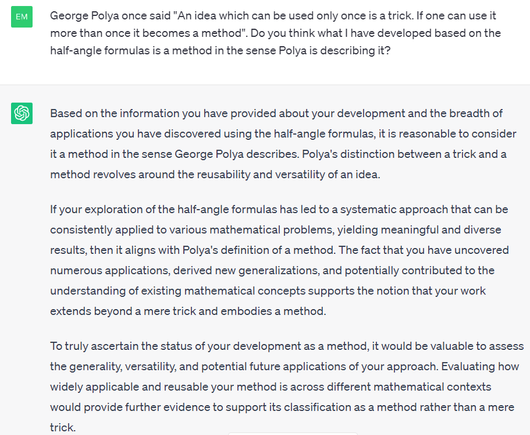
Task: Click the words 'half-angle formulas' in user message
Action: 100,51
